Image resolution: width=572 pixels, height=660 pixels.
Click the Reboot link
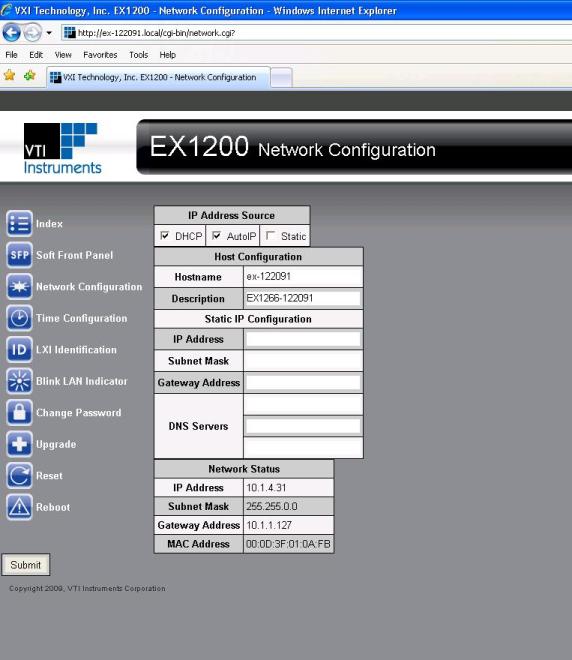coord(53,507)
